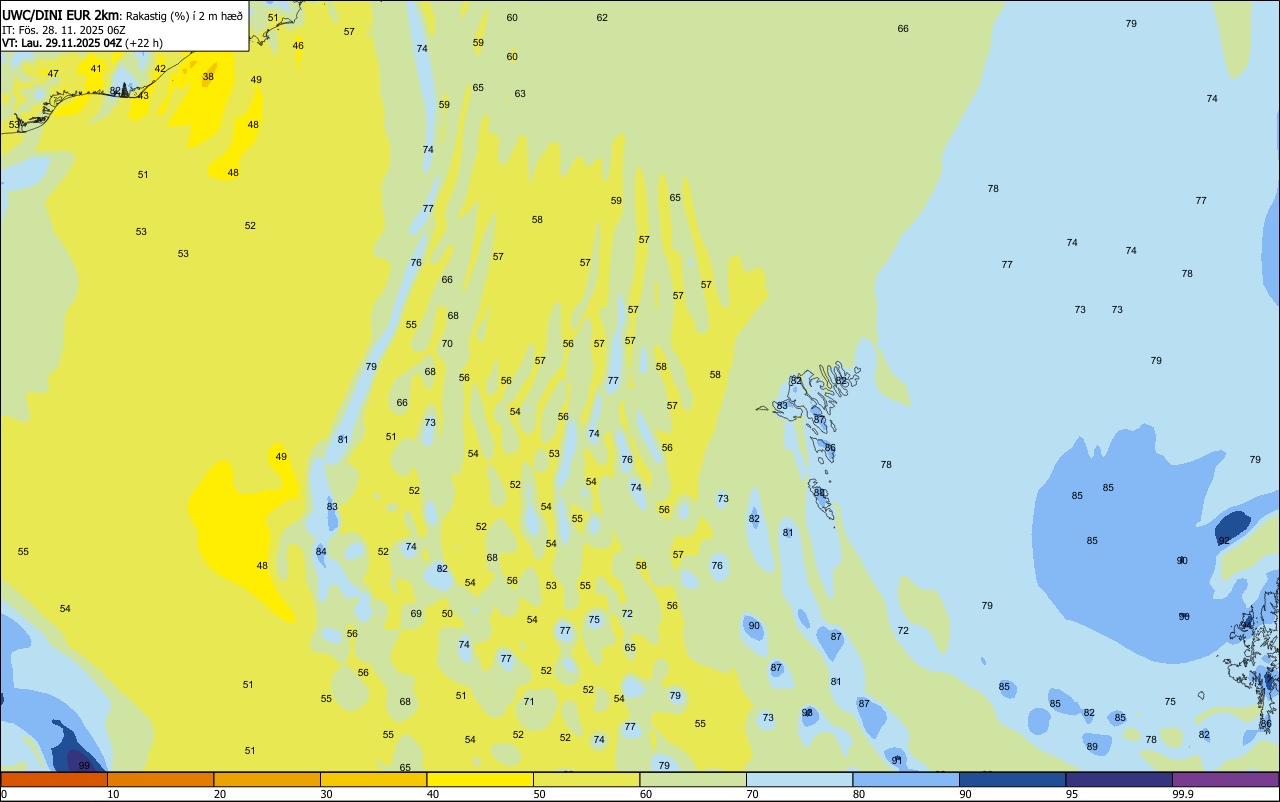Click the humidity value 91 on the map
Screen dimensions: 1280x802
pos(897,761)
